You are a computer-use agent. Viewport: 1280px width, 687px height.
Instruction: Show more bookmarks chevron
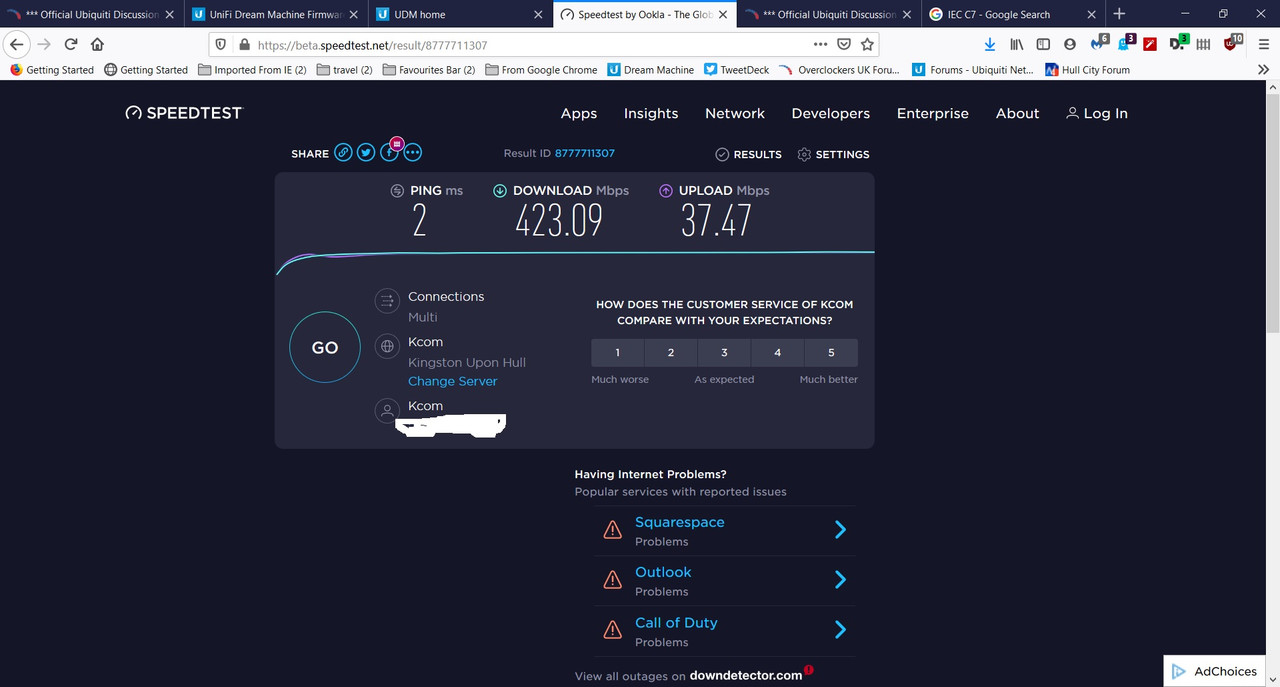[x=1264, y=70]
